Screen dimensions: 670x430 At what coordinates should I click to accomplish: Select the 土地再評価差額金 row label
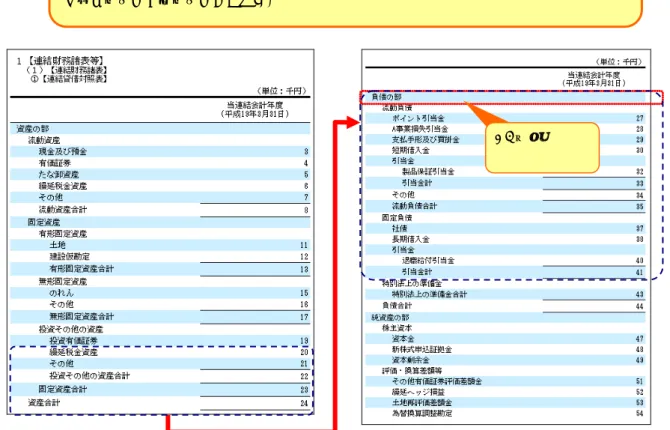pyautogui.click(x=422, y=403)
